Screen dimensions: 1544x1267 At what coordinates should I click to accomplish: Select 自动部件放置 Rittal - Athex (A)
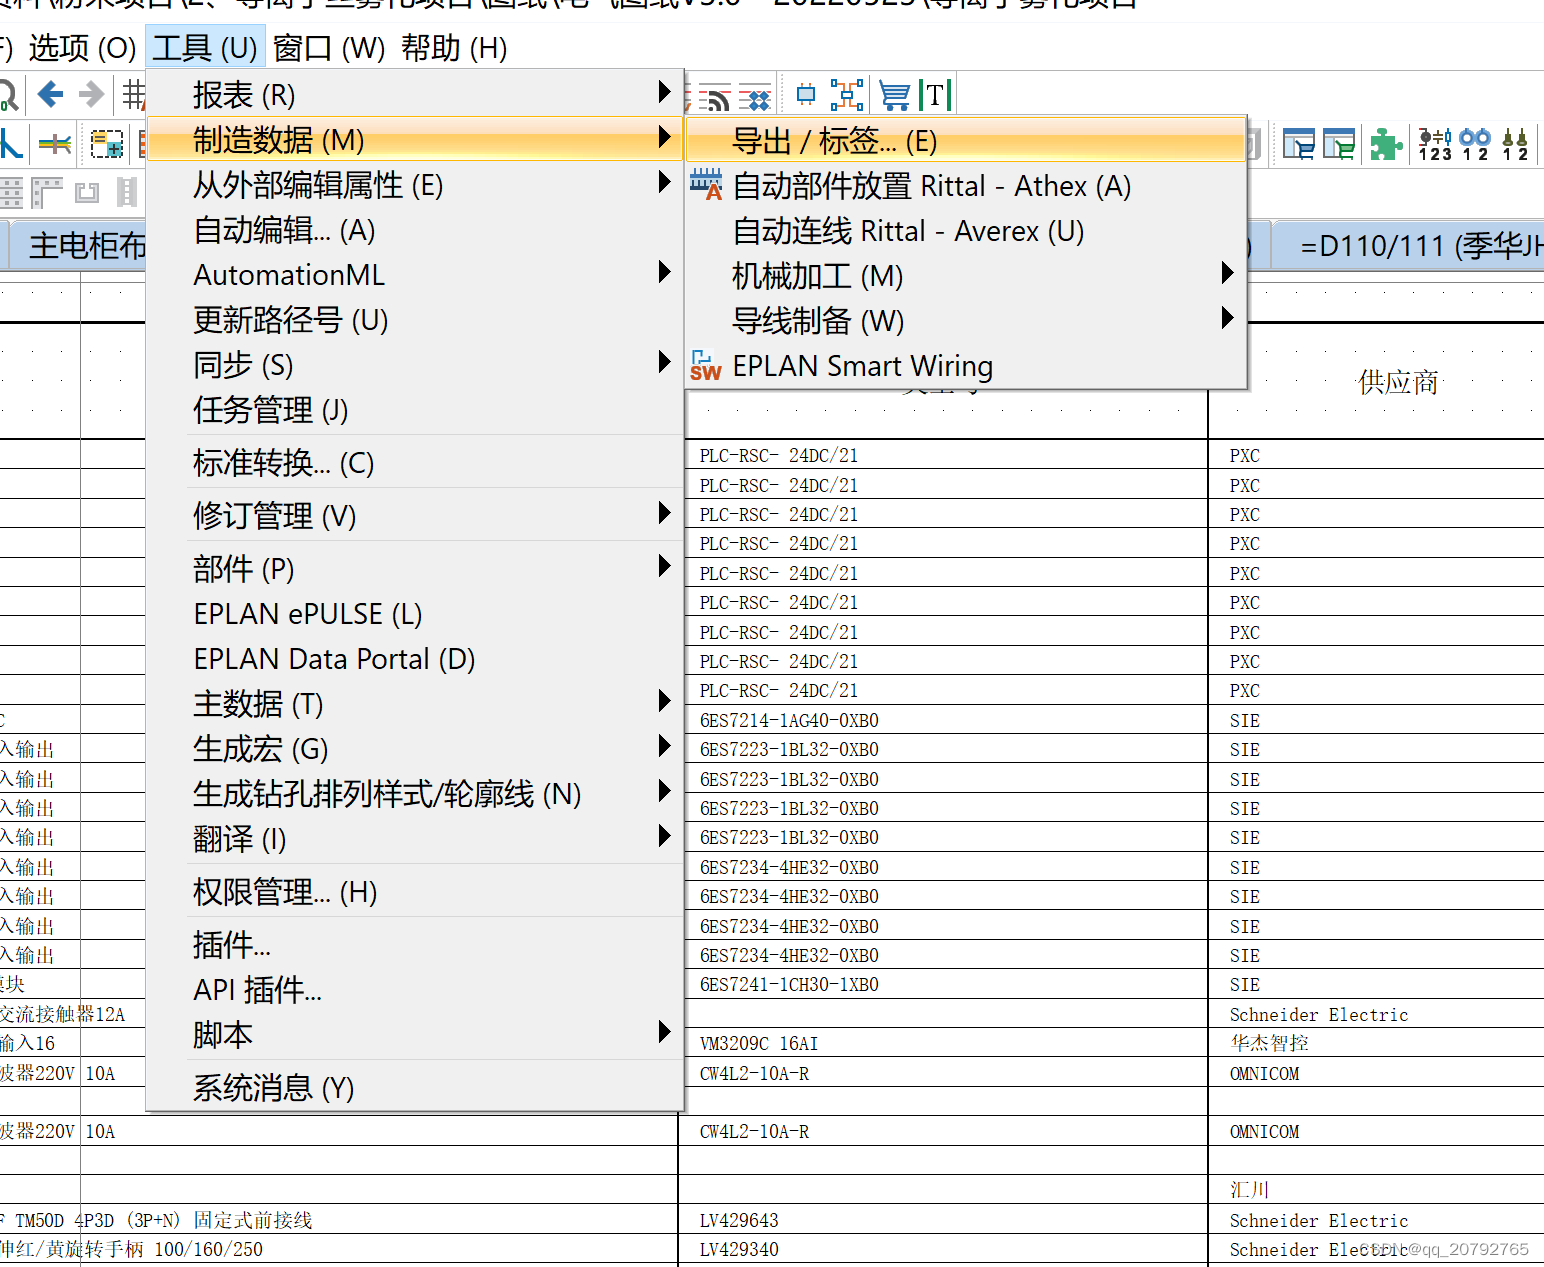[966, 186]
